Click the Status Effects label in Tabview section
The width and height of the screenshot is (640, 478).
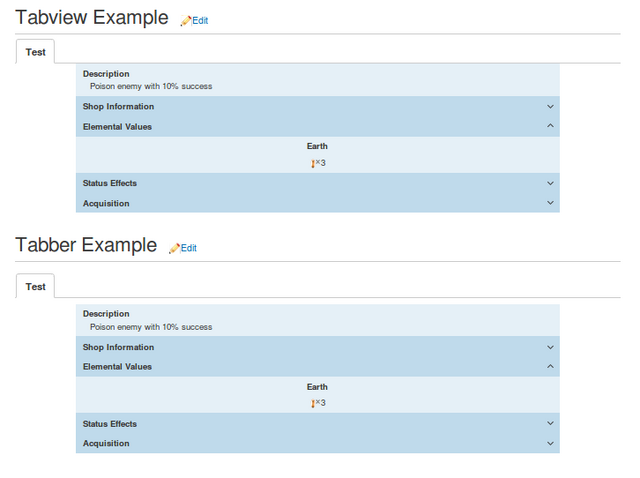click(x=110, y=183)
